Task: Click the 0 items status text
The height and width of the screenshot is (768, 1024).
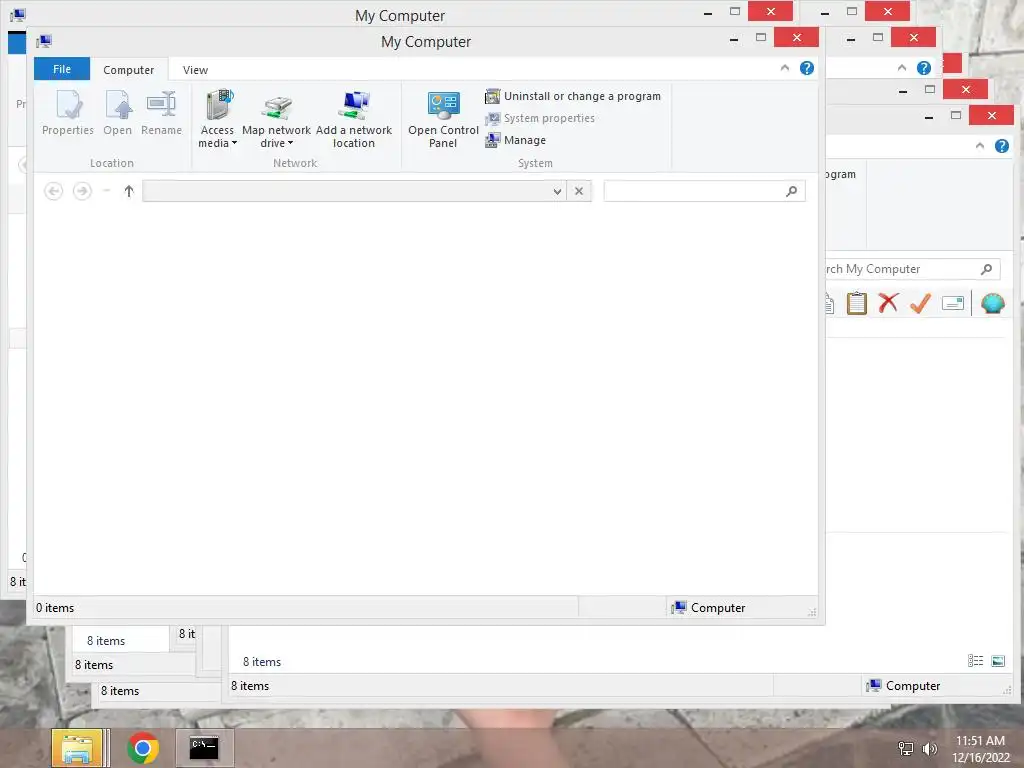Action: (x=55, y=607)
